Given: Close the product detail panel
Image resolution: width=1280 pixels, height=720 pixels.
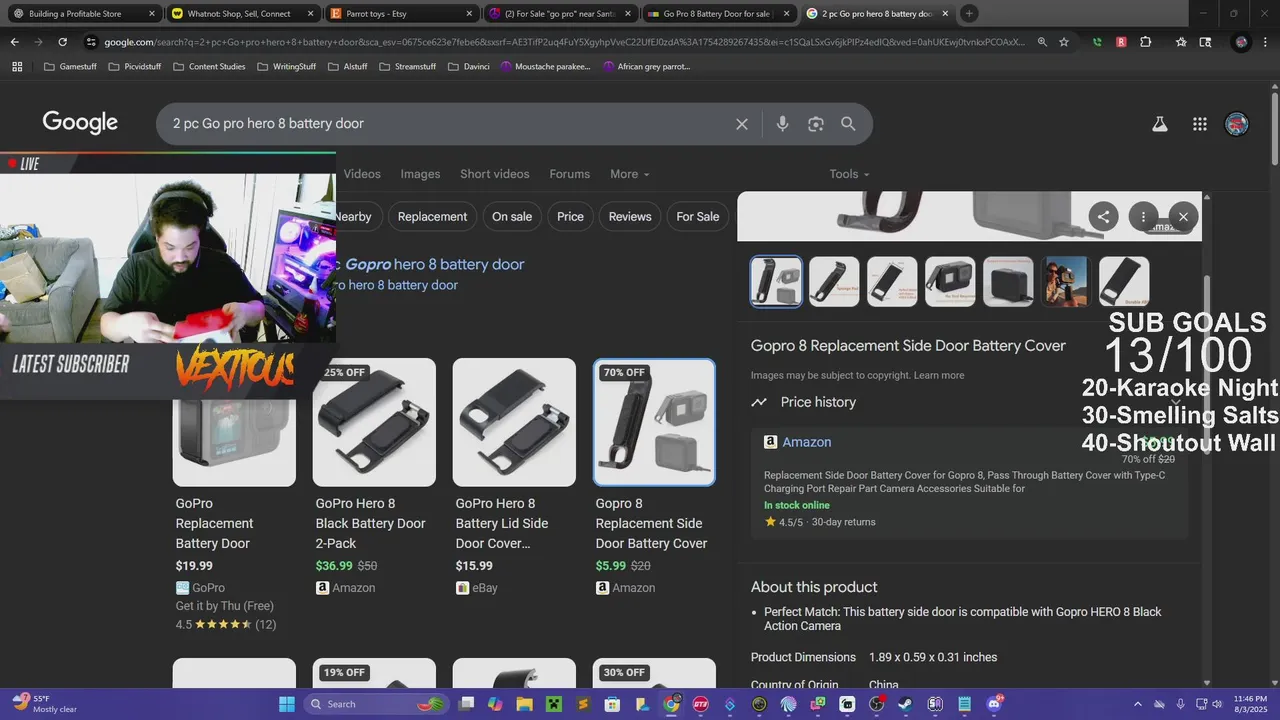Looking at the screenshot, I should pyautogui.click(x=1183, y=216).
